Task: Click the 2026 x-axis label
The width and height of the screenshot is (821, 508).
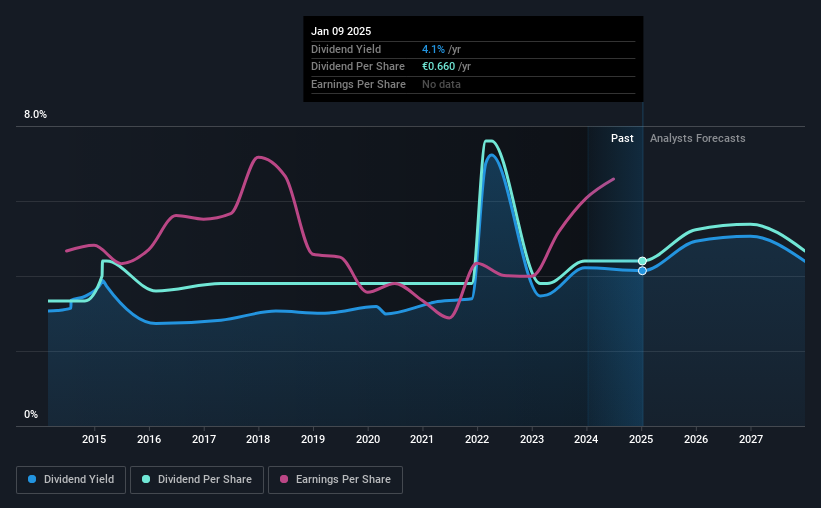Action: coord(696,439)
